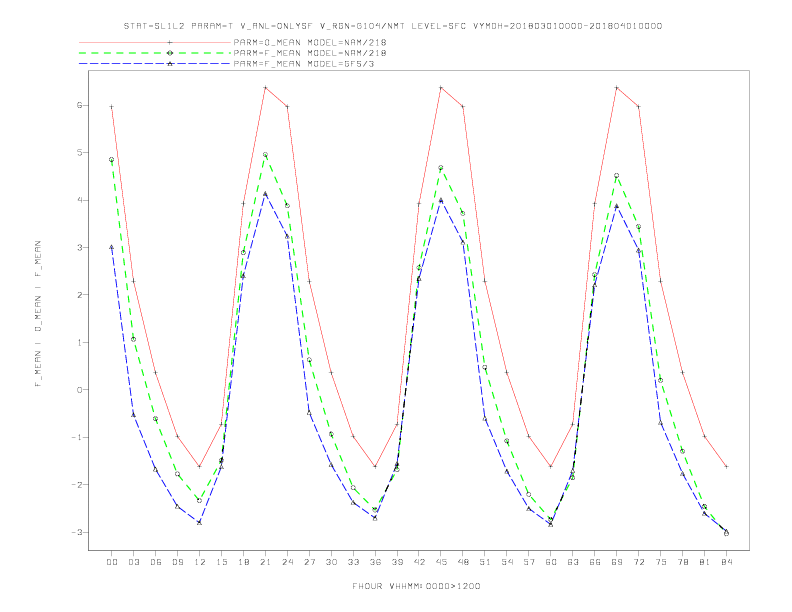Click x-axis tick label 60
This screenshot has width=792, height=612.
551,562
